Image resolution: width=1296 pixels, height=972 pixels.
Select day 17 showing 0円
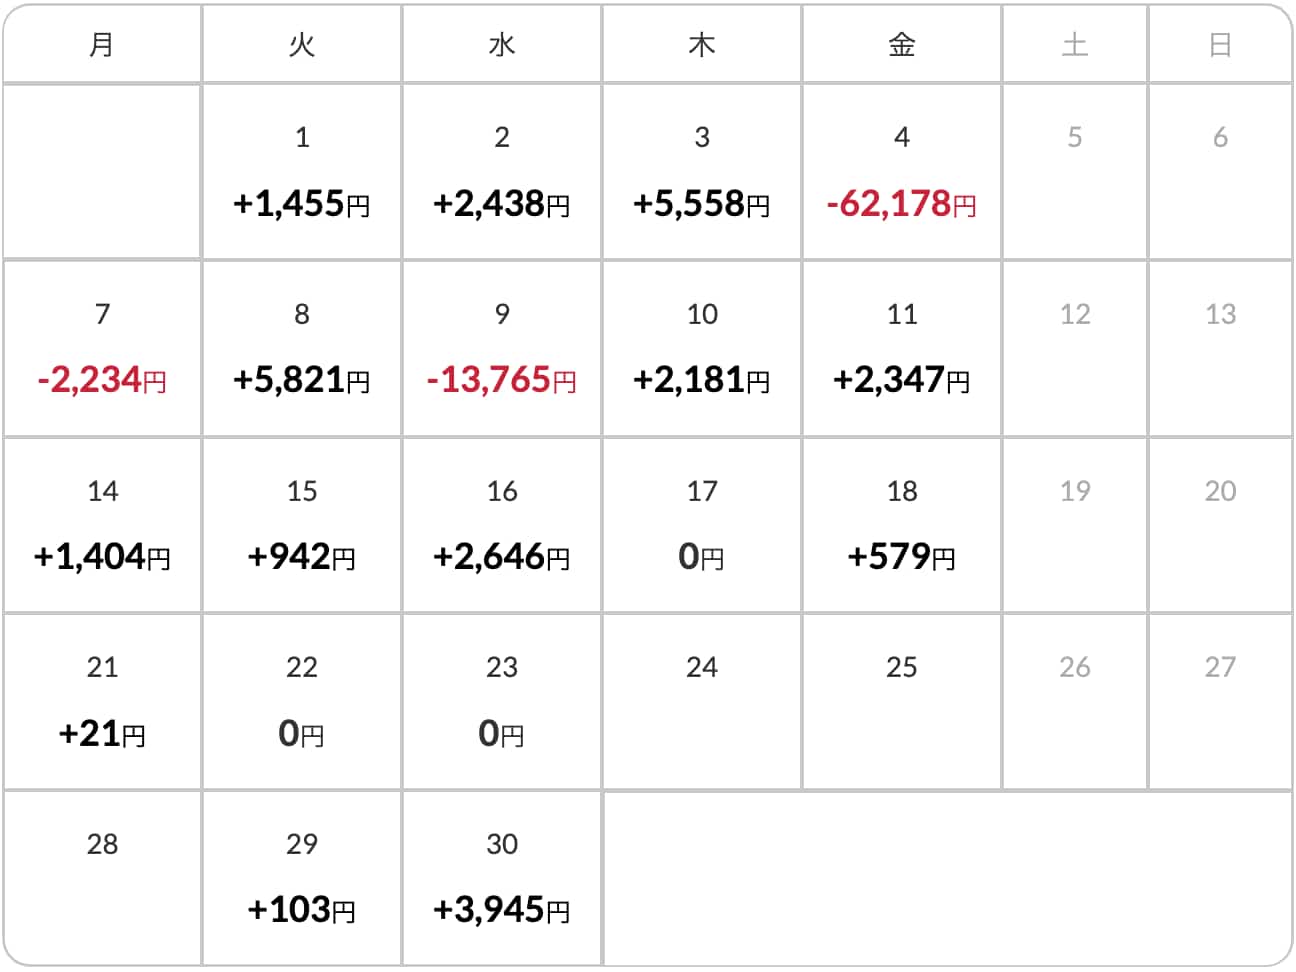tap(702, 525)
